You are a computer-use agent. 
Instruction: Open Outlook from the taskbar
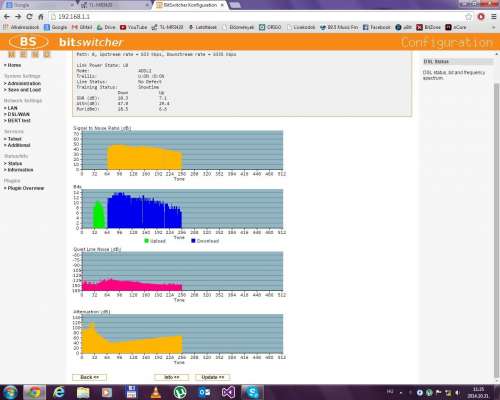click(x=204, y=392)
